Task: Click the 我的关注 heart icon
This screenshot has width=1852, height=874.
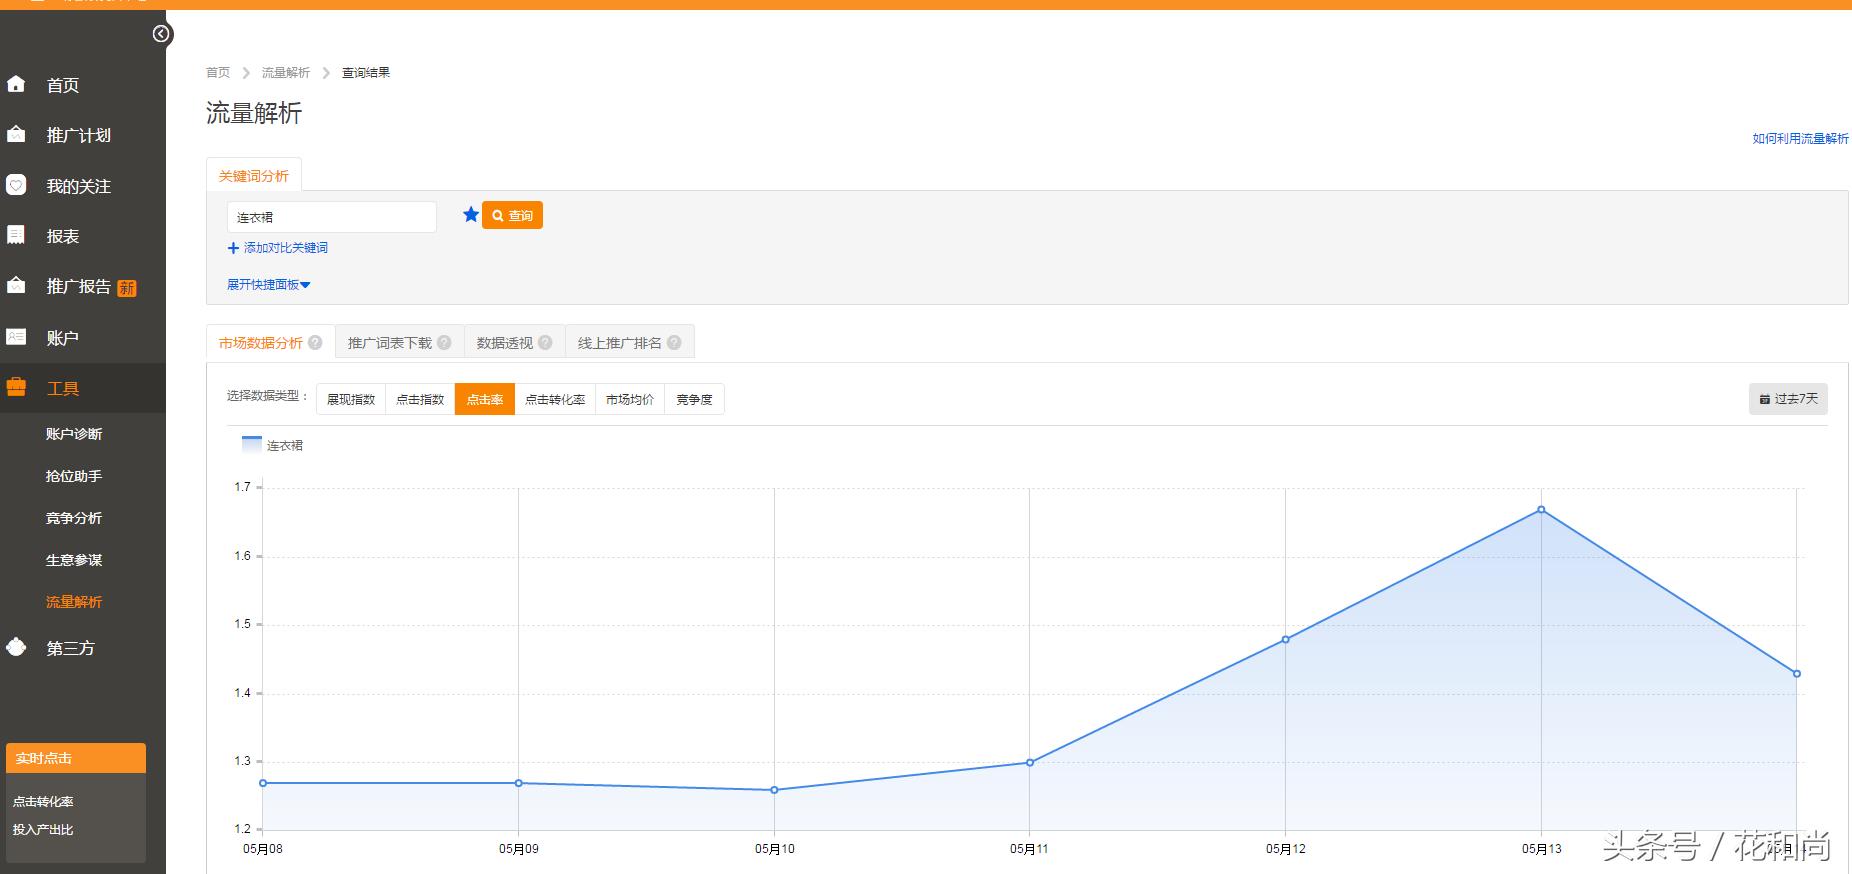Action: (x=16, y=185)
